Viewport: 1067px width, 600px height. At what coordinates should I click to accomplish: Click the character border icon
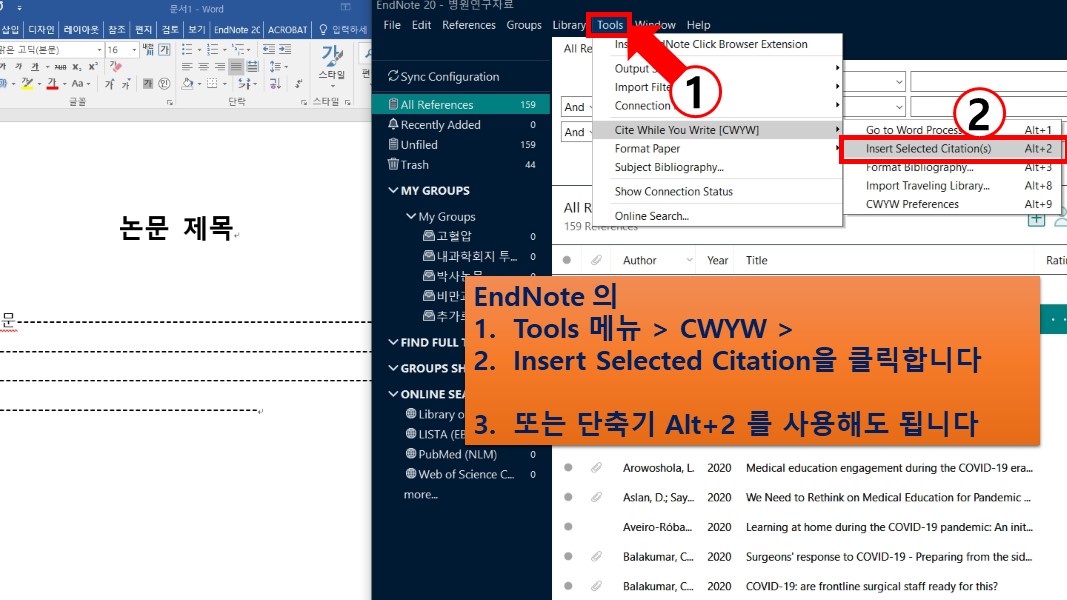coord(165,50)
